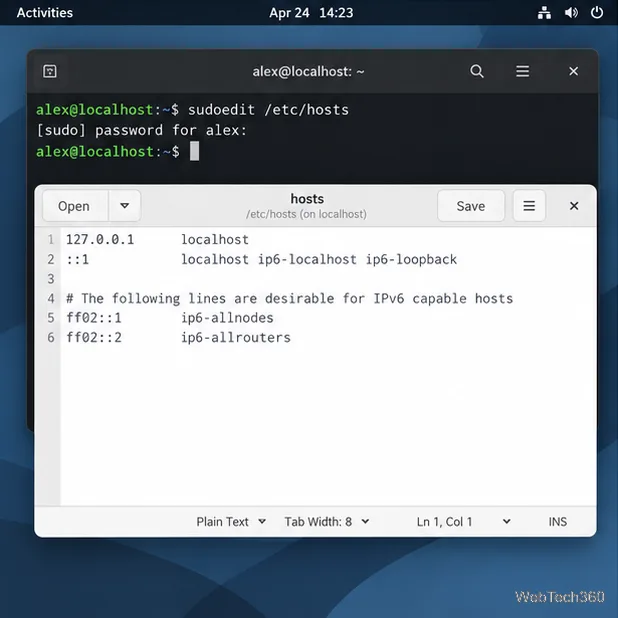618x618 pixels.
Task: Click ff02::1 on line 5
Action: [x=94, y=318]
